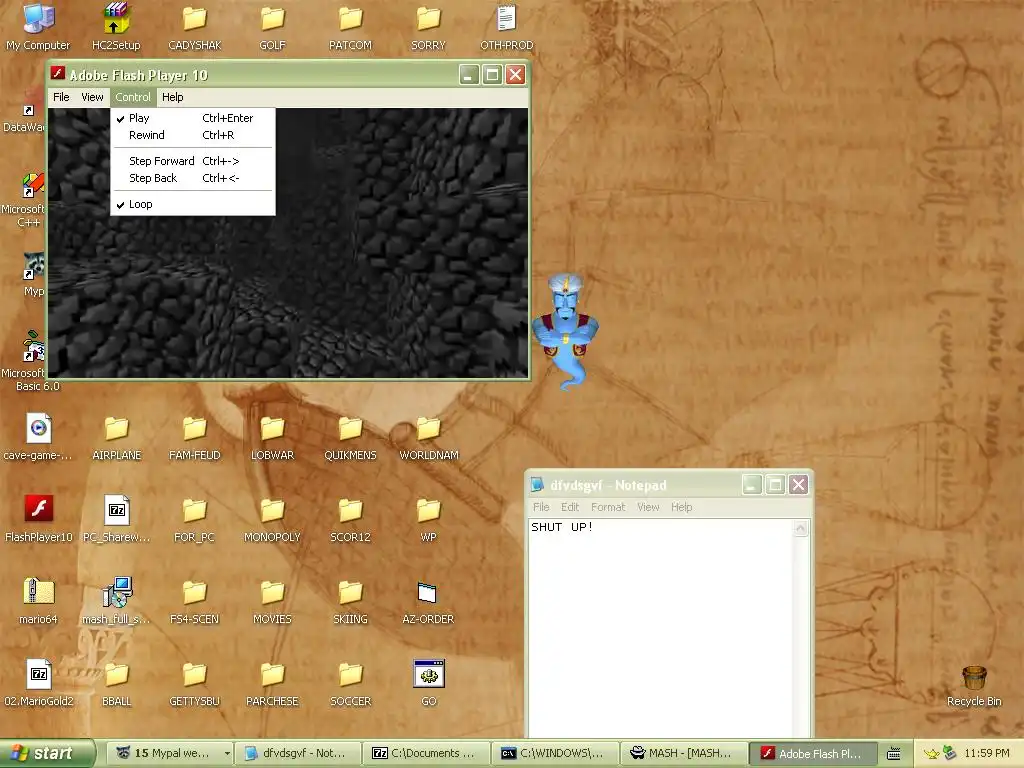Choose Rewind from Control menu
This screenshot has height=768, width=1024.
point(193,135)
